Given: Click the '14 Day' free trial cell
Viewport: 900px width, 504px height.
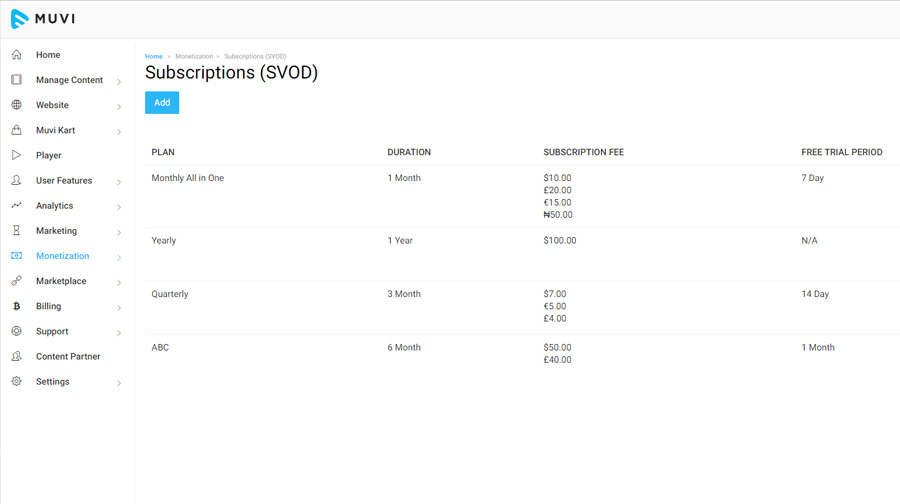Looking at the screenshot, I should point(815,294).
